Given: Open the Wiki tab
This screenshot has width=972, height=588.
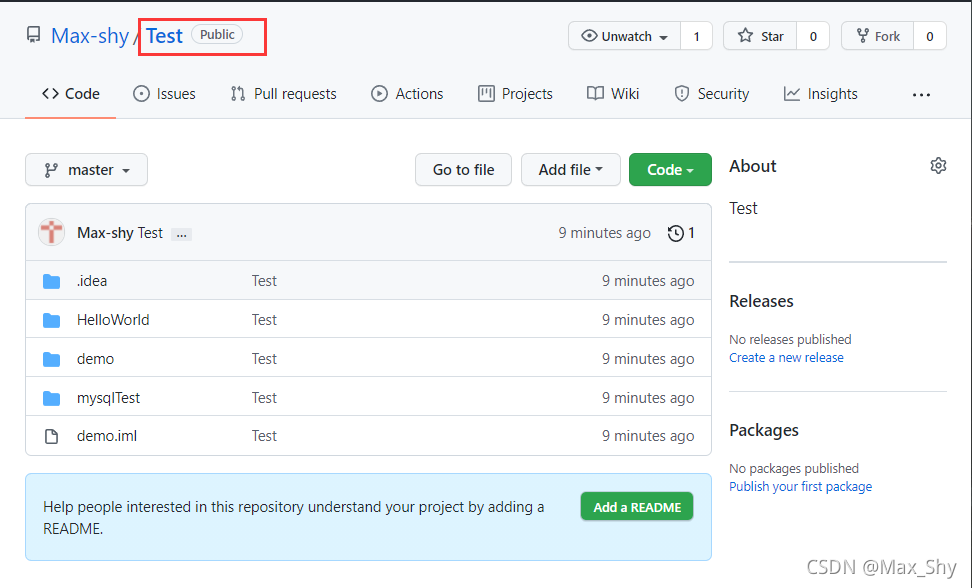Looking at the screenshot, I should (x=613, y=94).
